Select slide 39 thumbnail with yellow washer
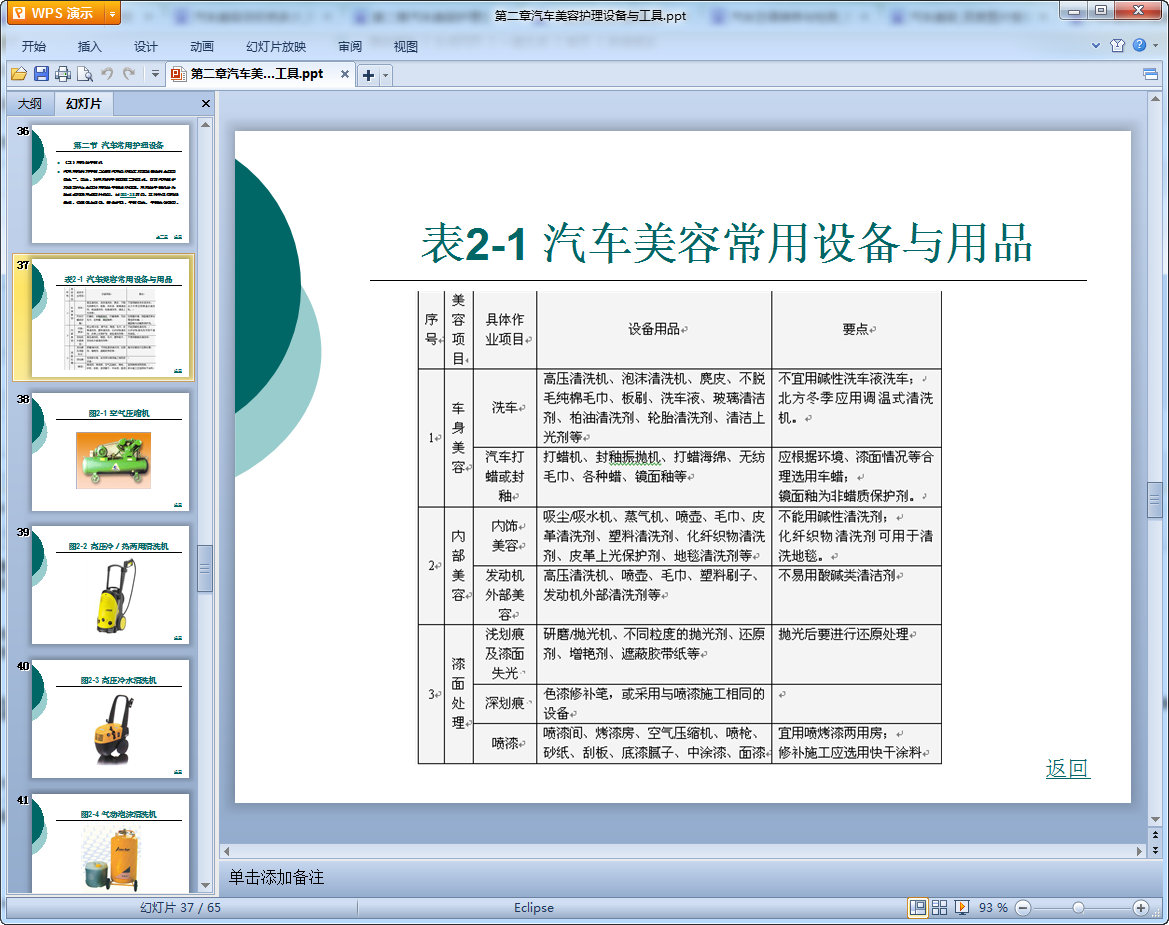The width and height of the screenshot is (1169, 925). pos(110,585)
